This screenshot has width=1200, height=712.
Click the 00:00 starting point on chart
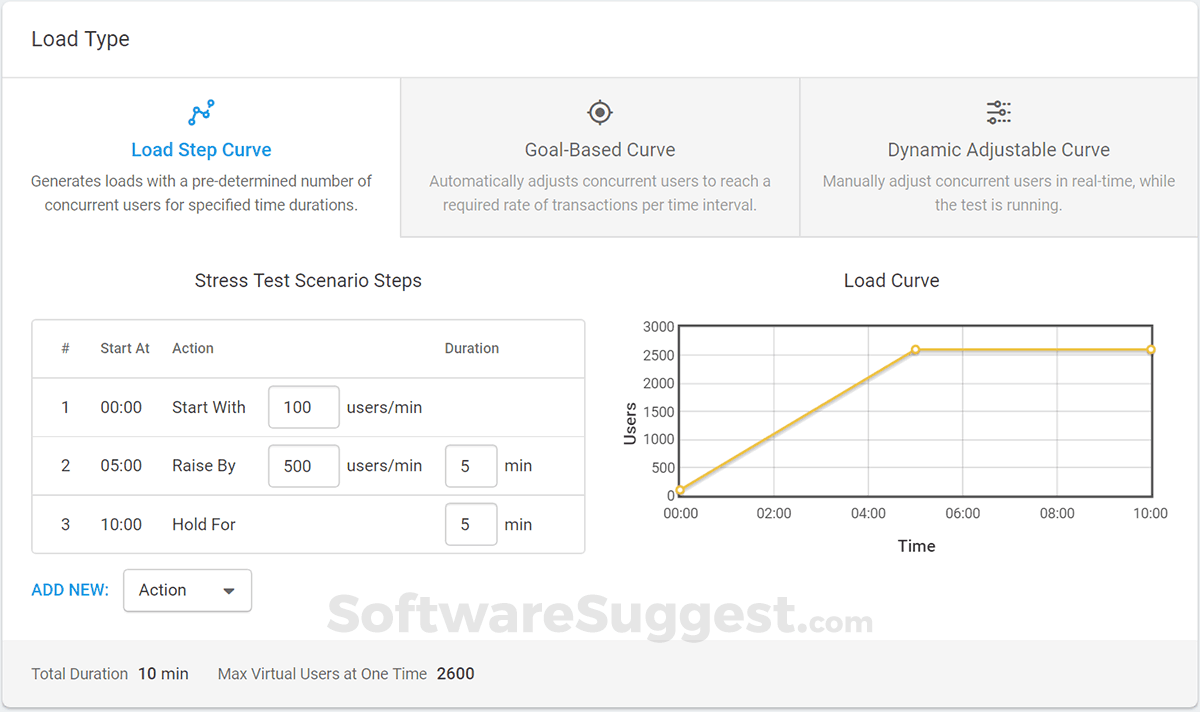(x=680, y=491)
